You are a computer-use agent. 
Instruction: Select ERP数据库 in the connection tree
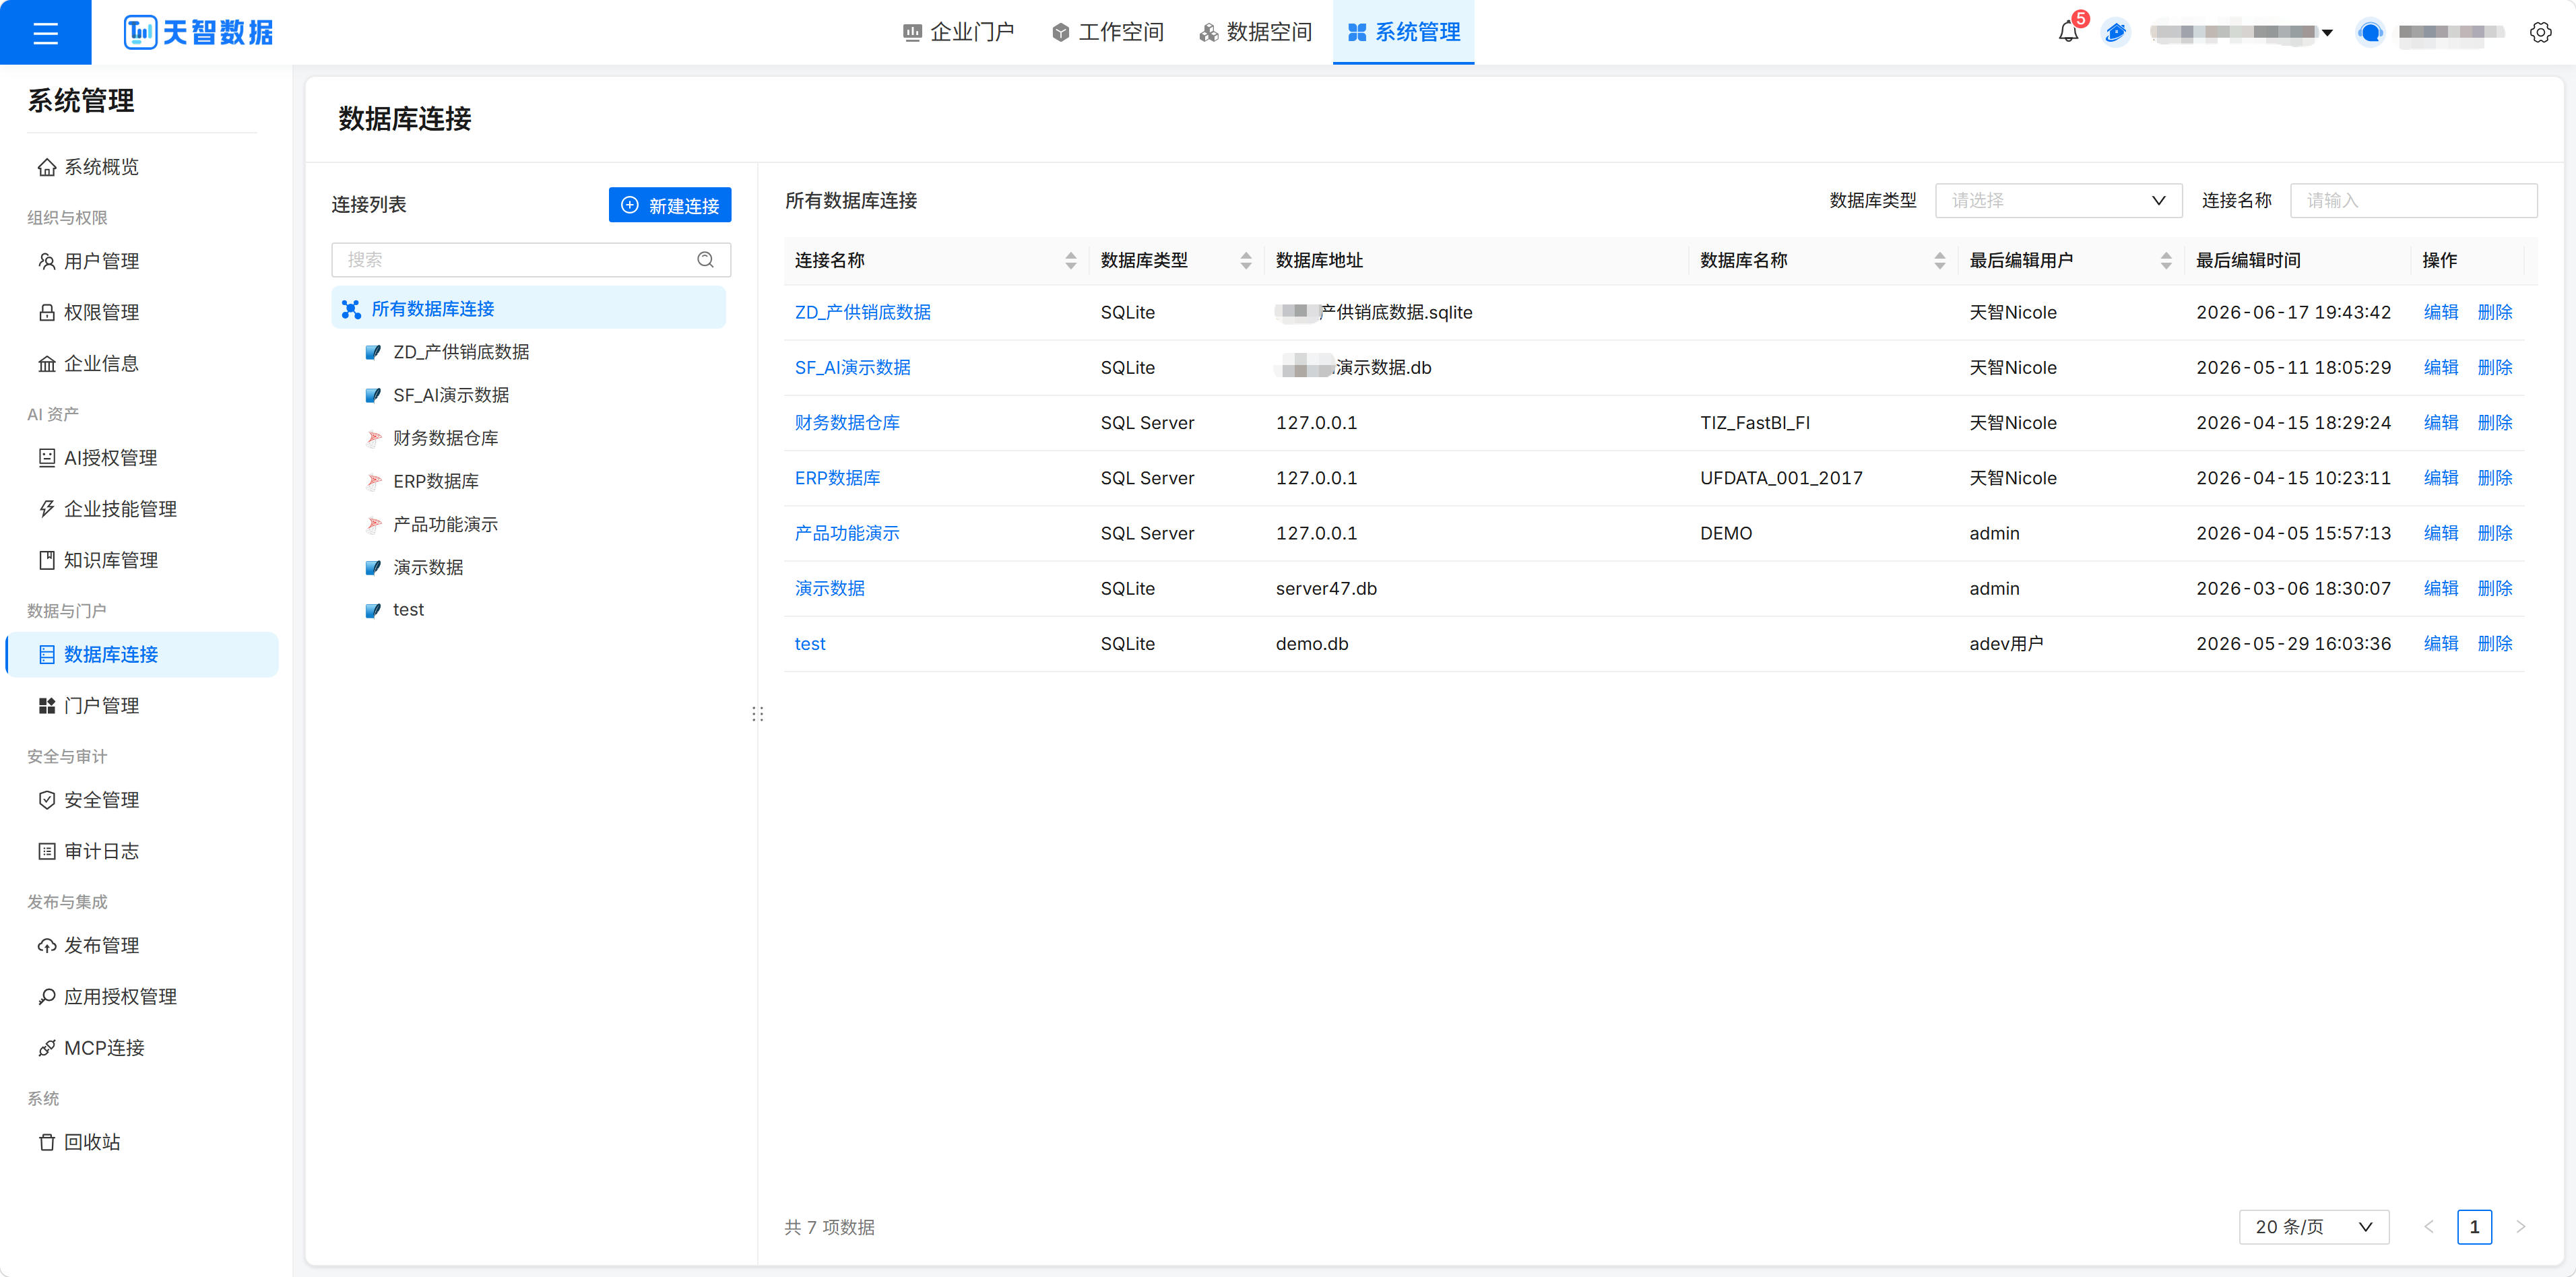pyautogui.click(x=436, y=481)
